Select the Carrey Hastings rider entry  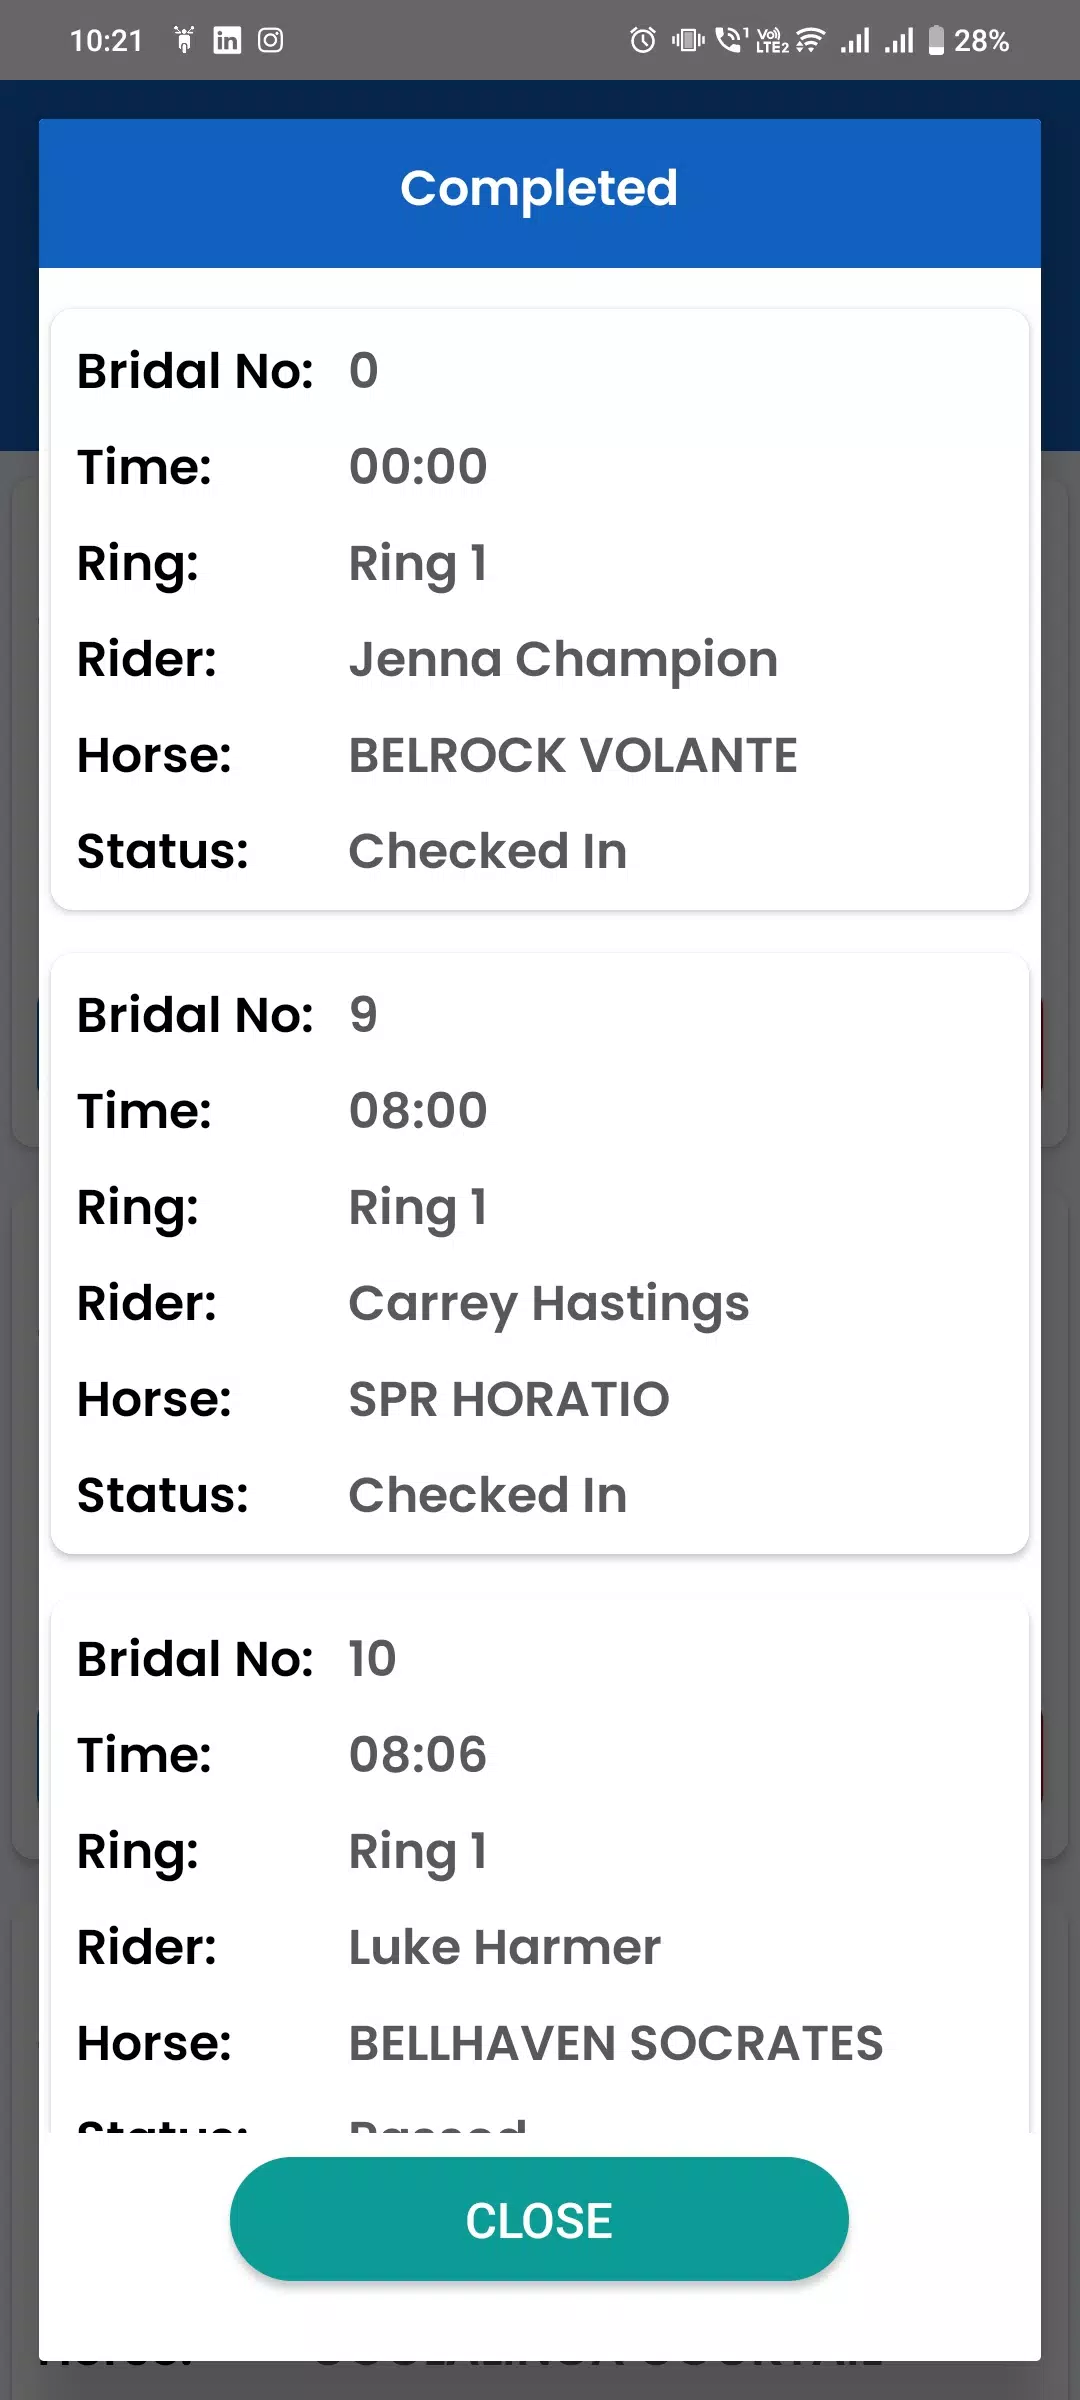coord(549,1304)
